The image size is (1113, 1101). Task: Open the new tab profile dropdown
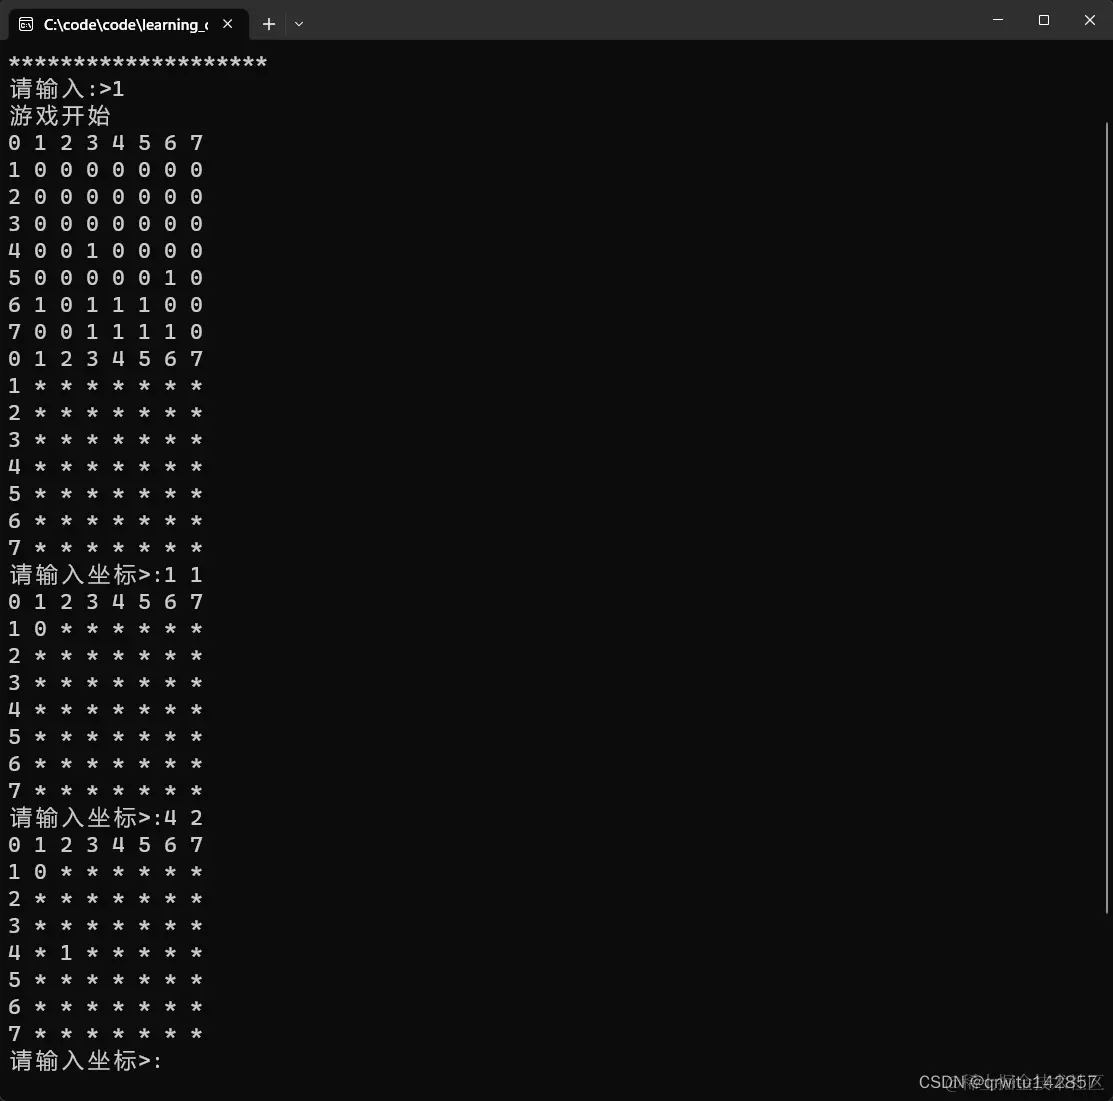click(299, 24)
